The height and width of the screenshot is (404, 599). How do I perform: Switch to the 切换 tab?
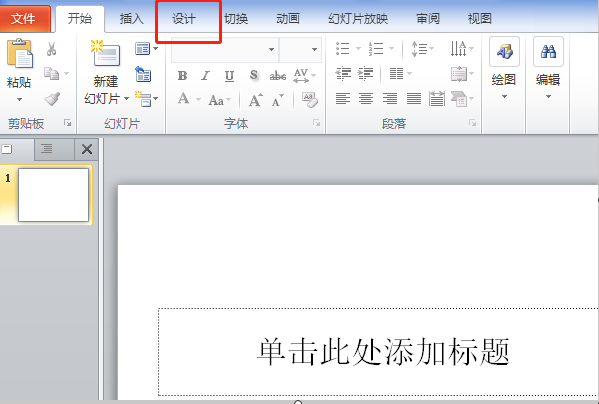tap(236, 18)
